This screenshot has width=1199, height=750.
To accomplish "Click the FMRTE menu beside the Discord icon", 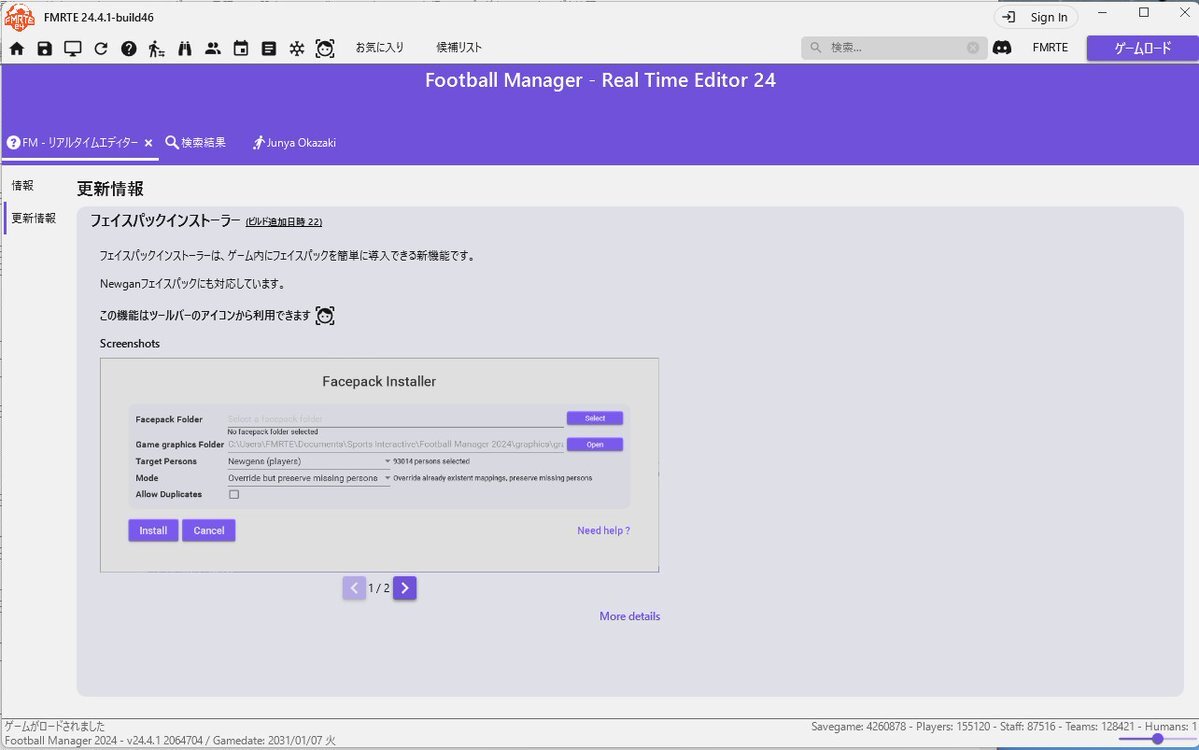I will click(x=1050, y=47).
